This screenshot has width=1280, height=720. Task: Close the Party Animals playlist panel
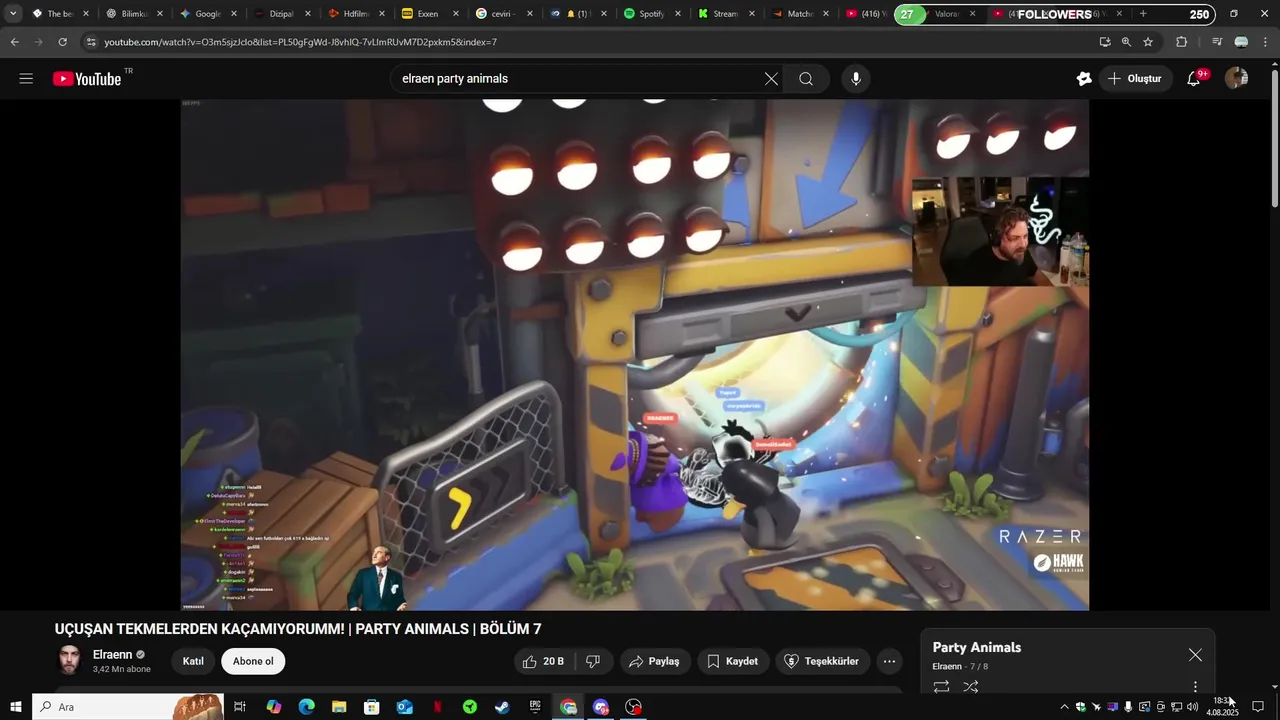click(x=1195, y=655)
